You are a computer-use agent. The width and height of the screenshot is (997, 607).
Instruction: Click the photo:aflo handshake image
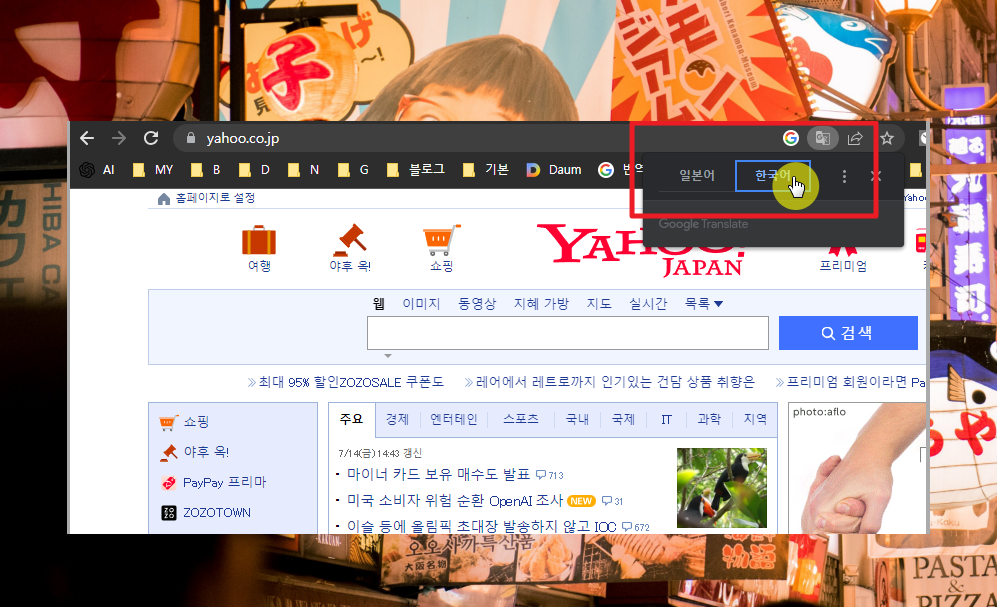(857, 468)
